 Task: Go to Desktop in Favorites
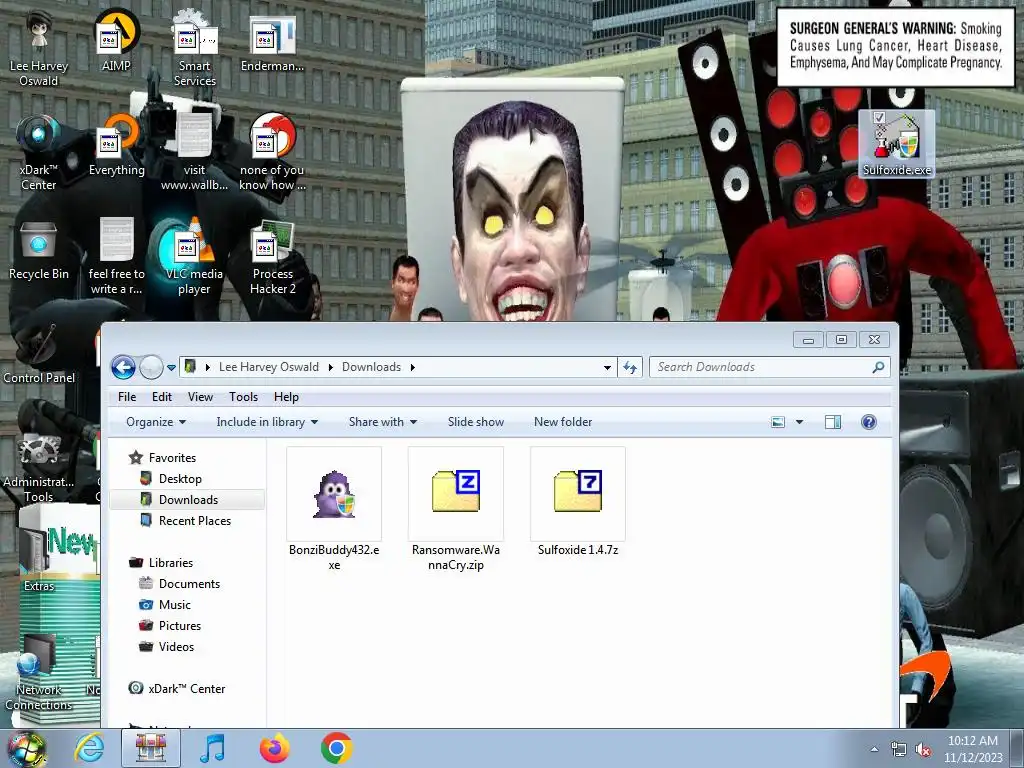(x=180, y=479)
